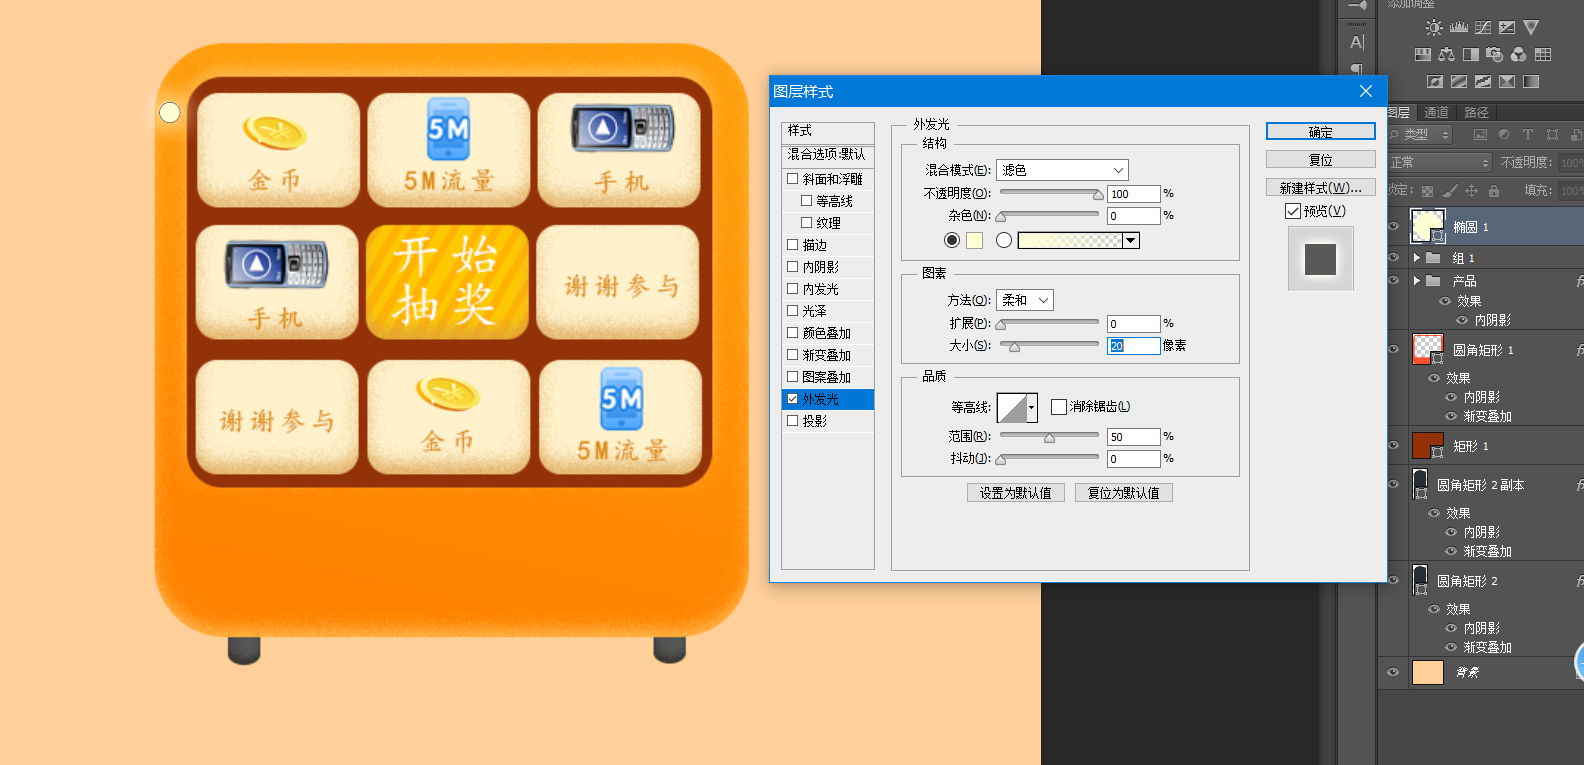Lock transparent pixels (checkerboard icon)
This screenshot has width=1584, height=765.
[1427, 191]
